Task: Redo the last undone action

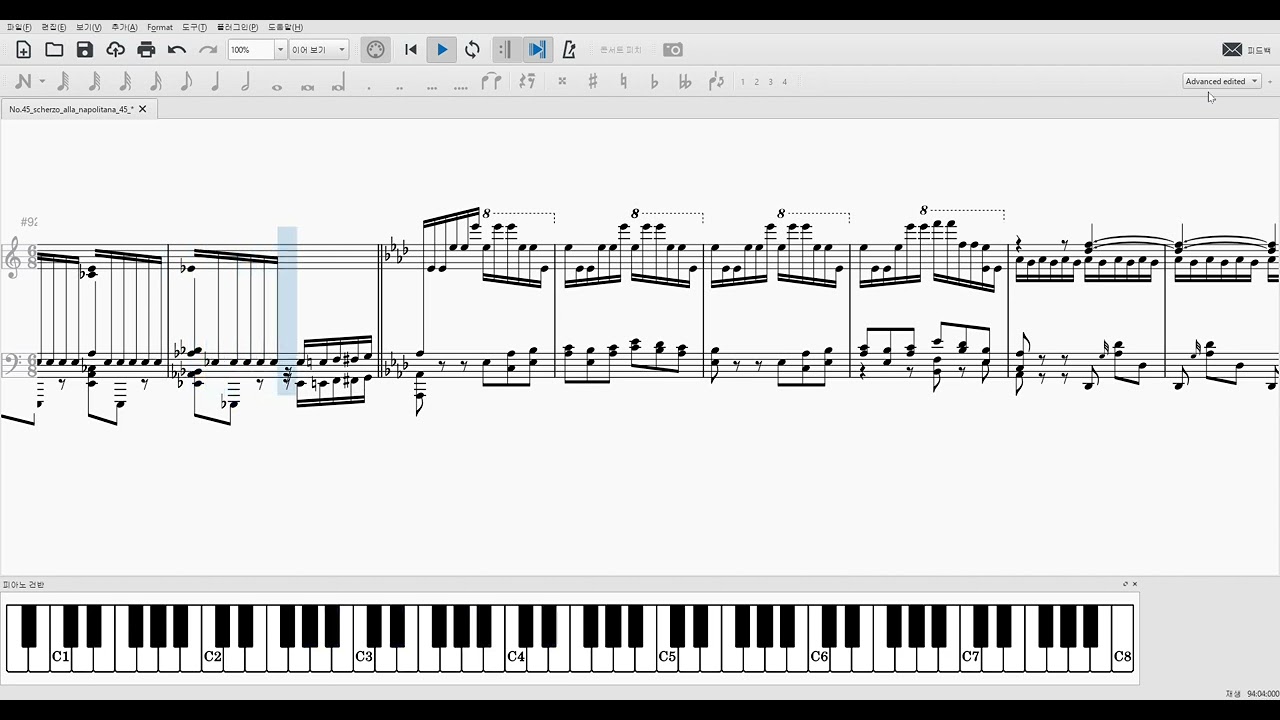Action: [x=208, y=49]
